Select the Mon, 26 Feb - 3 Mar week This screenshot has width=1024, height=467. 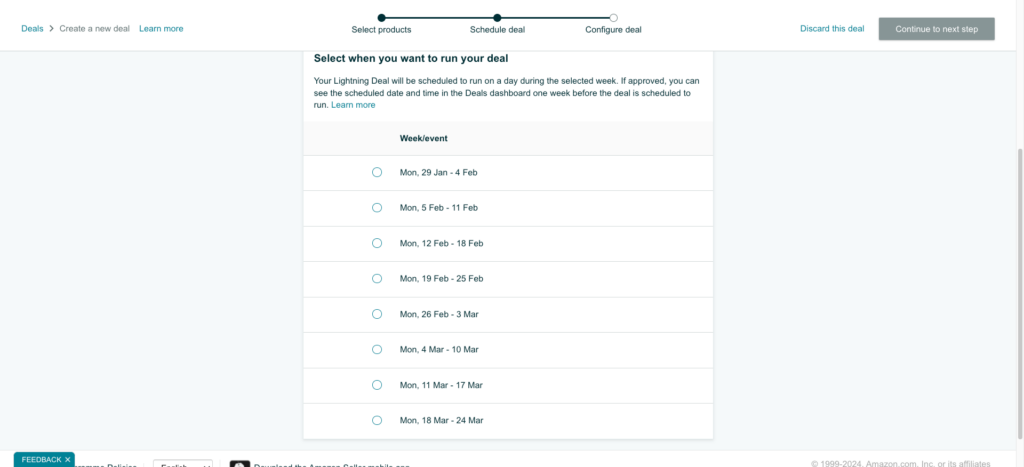[x=377, y=314]
